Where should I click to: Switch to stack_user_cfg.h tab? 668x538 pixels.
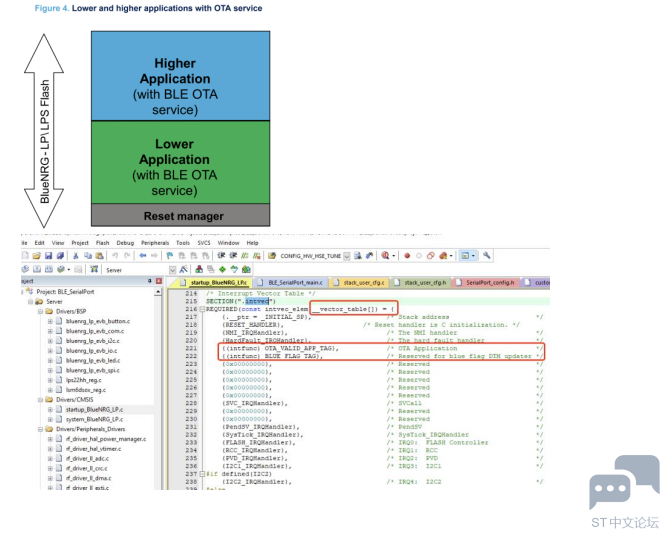point(420,282)
